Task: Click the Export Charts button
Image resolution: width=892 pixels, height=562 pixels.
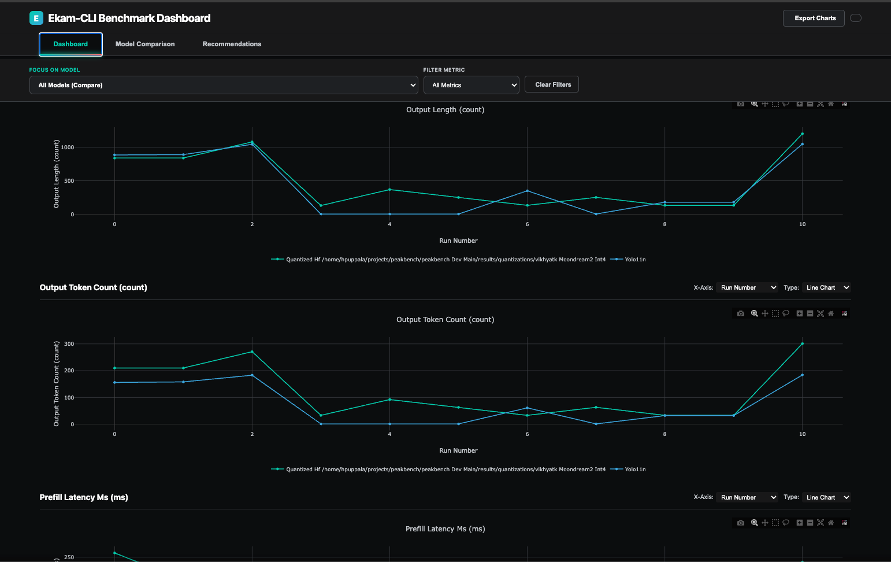Action: (813, 18)
